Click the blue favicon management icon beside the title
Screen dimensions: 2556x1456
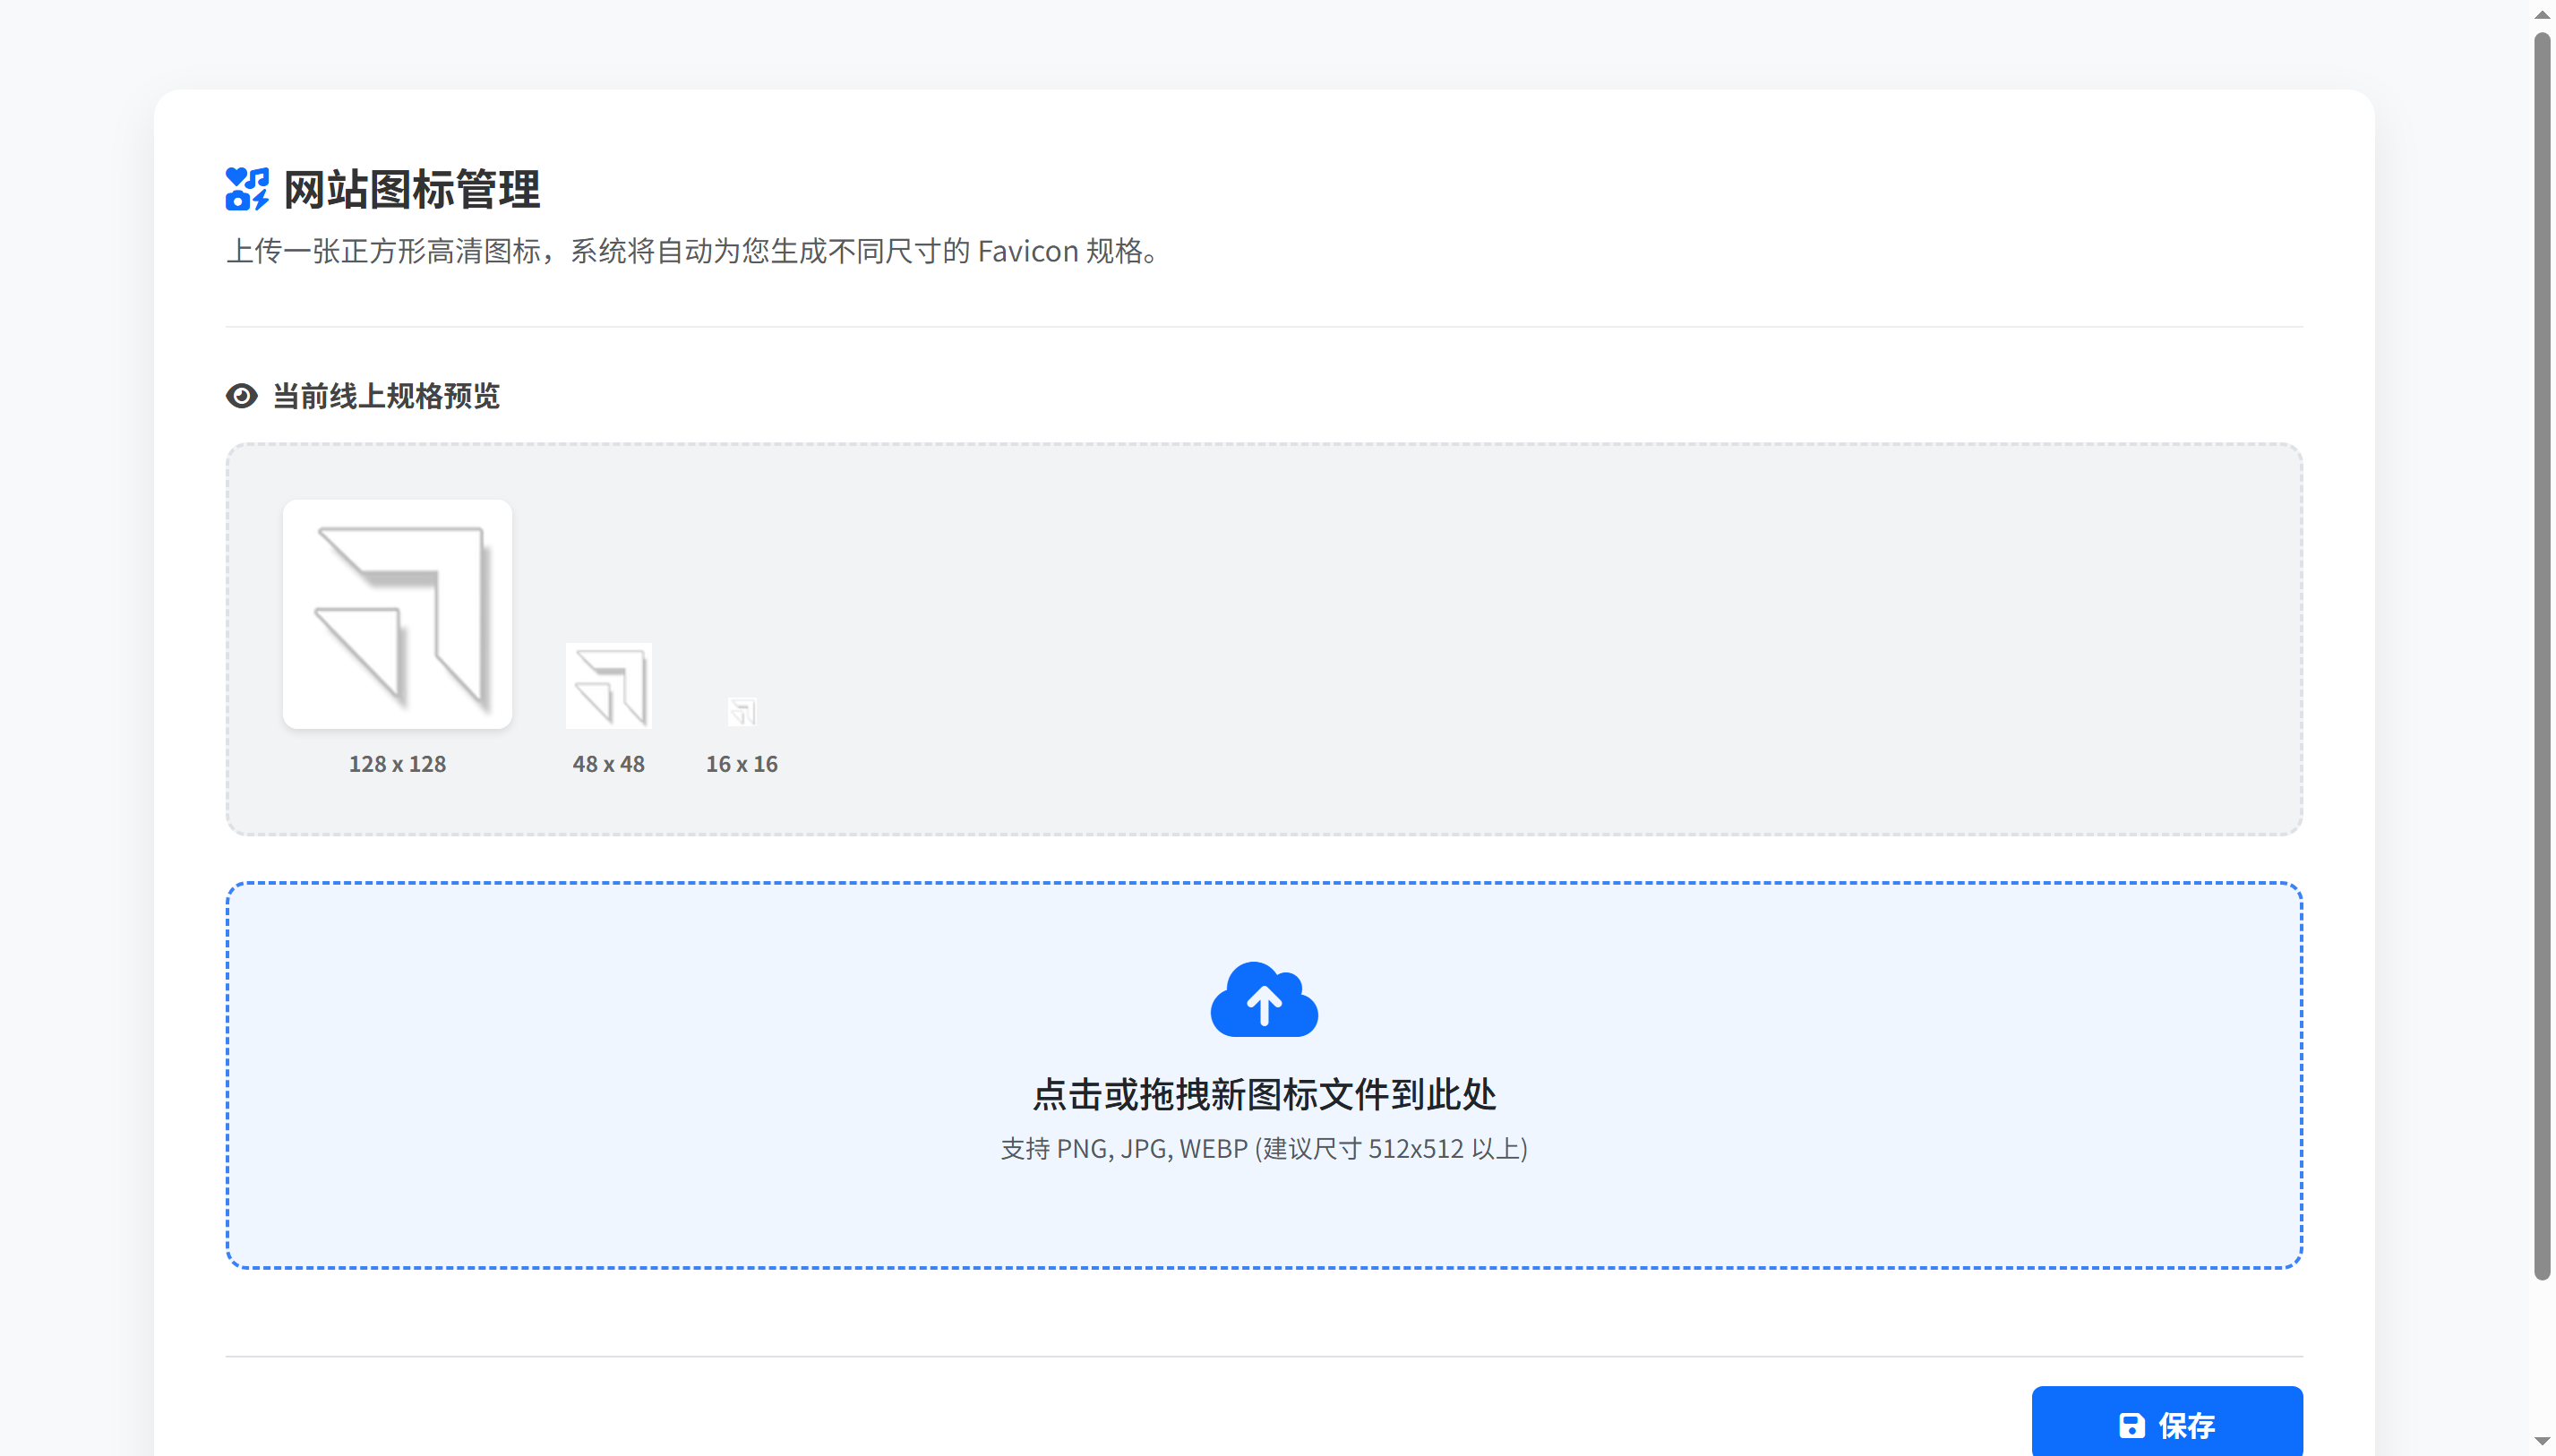point(246,190)
